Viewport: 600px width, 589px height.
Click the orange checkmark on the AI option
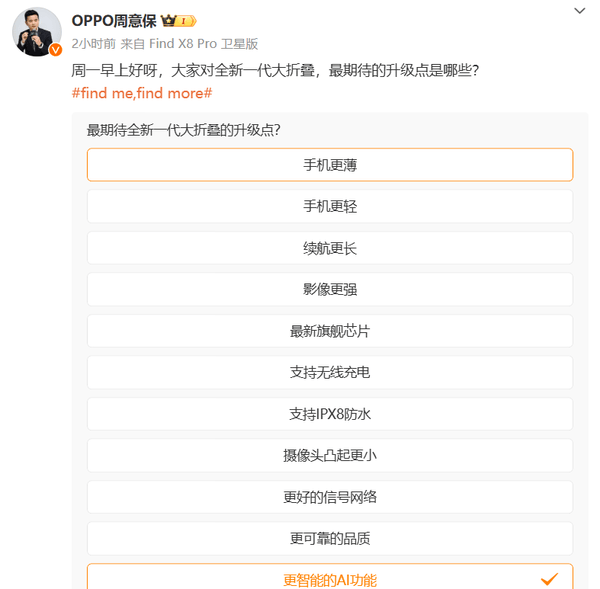click(x=549, y=579)
